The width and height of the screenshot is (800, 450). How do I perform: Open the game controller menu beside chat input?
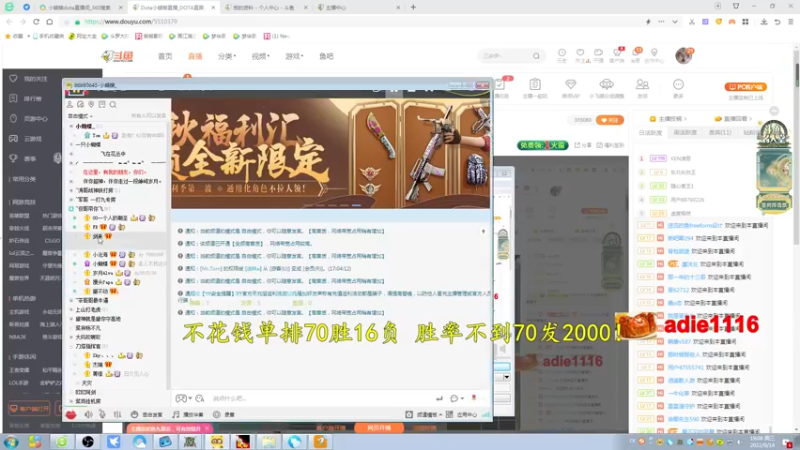click(183, 398)
